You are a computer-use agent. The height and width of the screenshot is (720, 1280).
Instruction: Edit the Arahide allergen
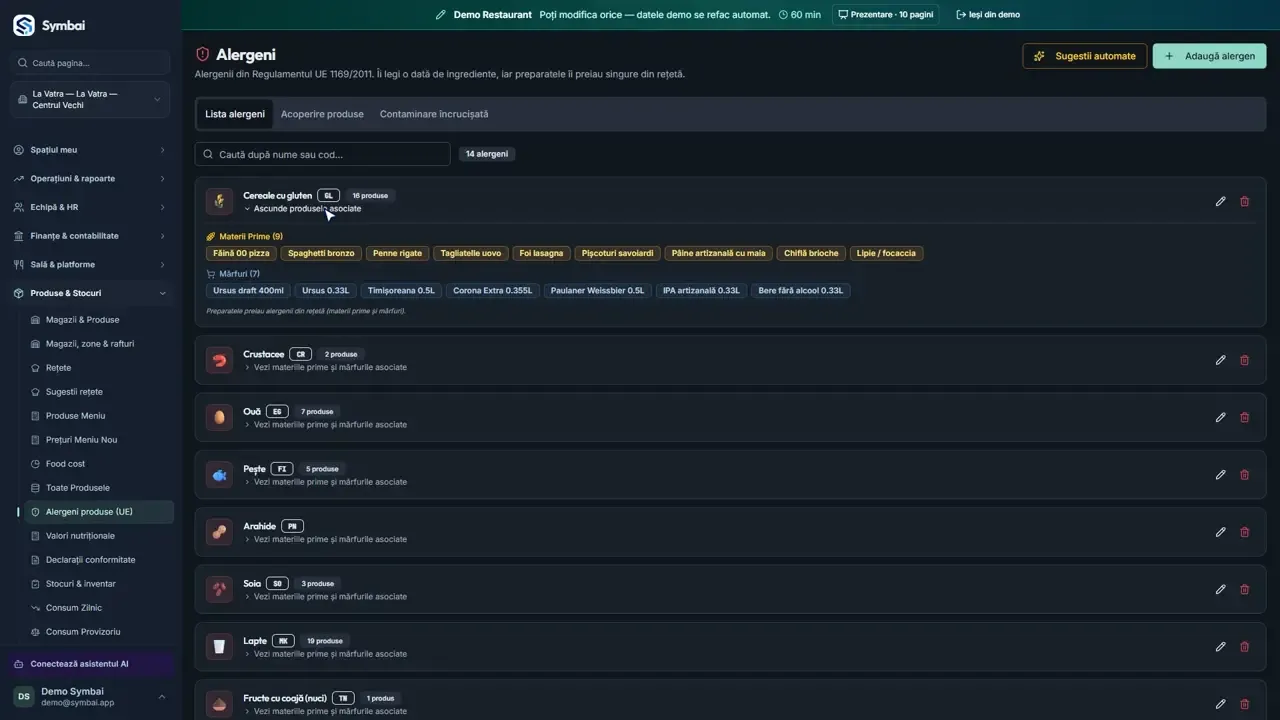1220,532
